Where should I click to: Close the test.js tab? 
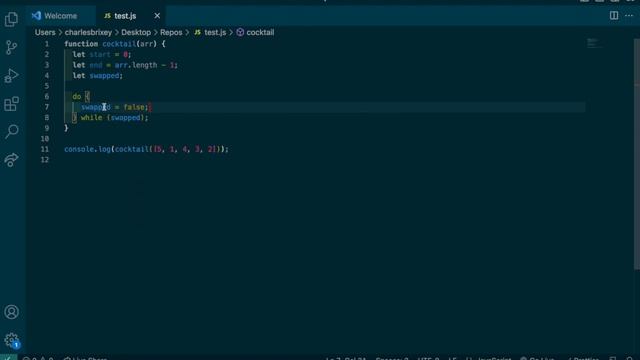[x=157, y=16]
